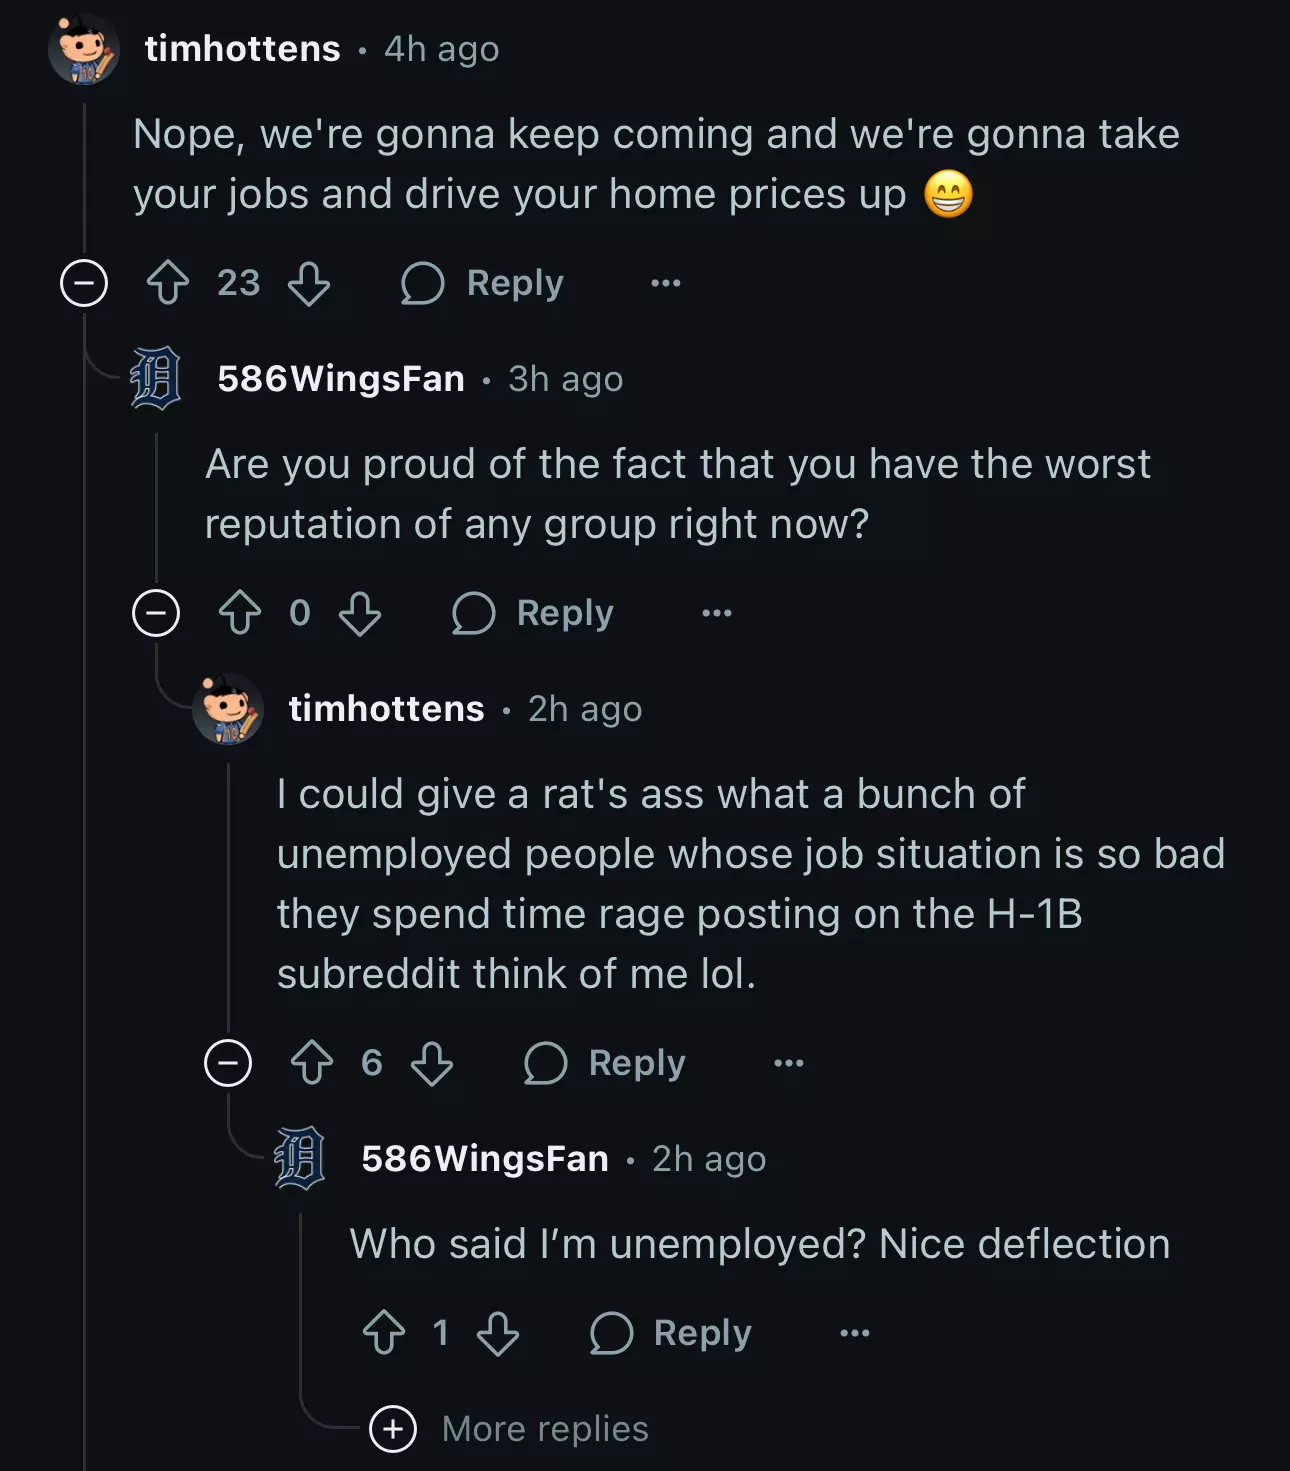The height and width of the screenshot is (1471, 1290).
Task: Downvote the rat's ass comment with 6 points
Action: pos(432,1063)
